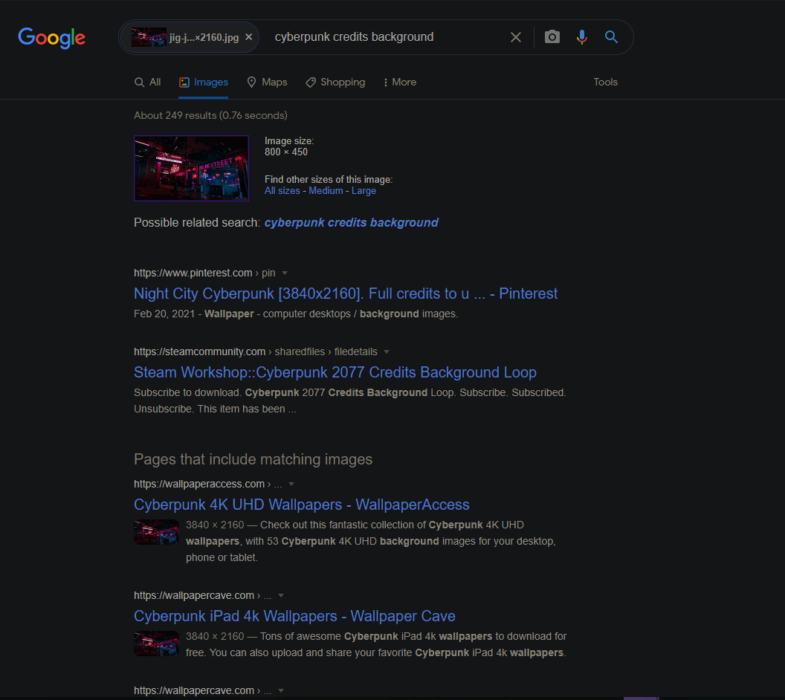Screen dimensions: 785x700
Task: Open the uploaded cyberpunk street image preview
Action: [x=191, y=168]
